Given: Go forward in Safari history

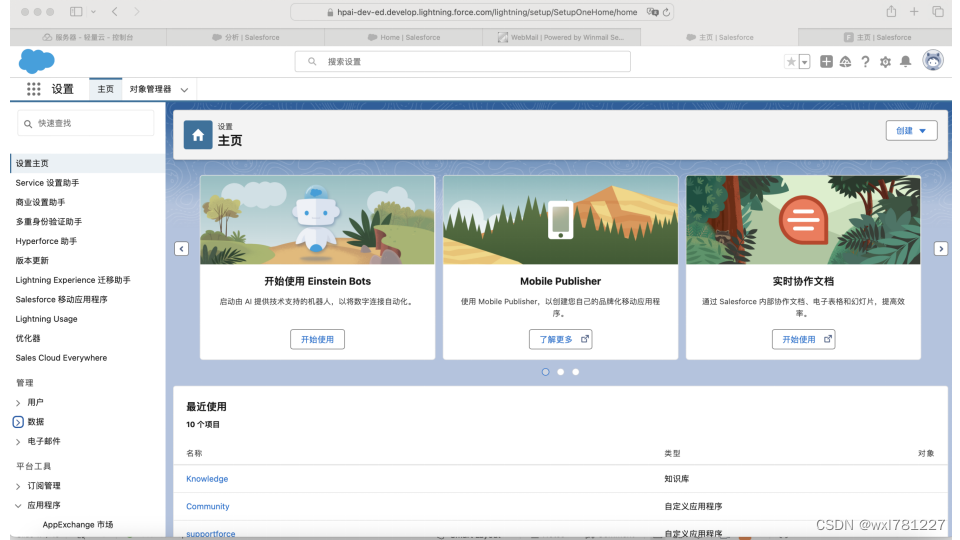Looking at the screenshot, I should [137, 12].
